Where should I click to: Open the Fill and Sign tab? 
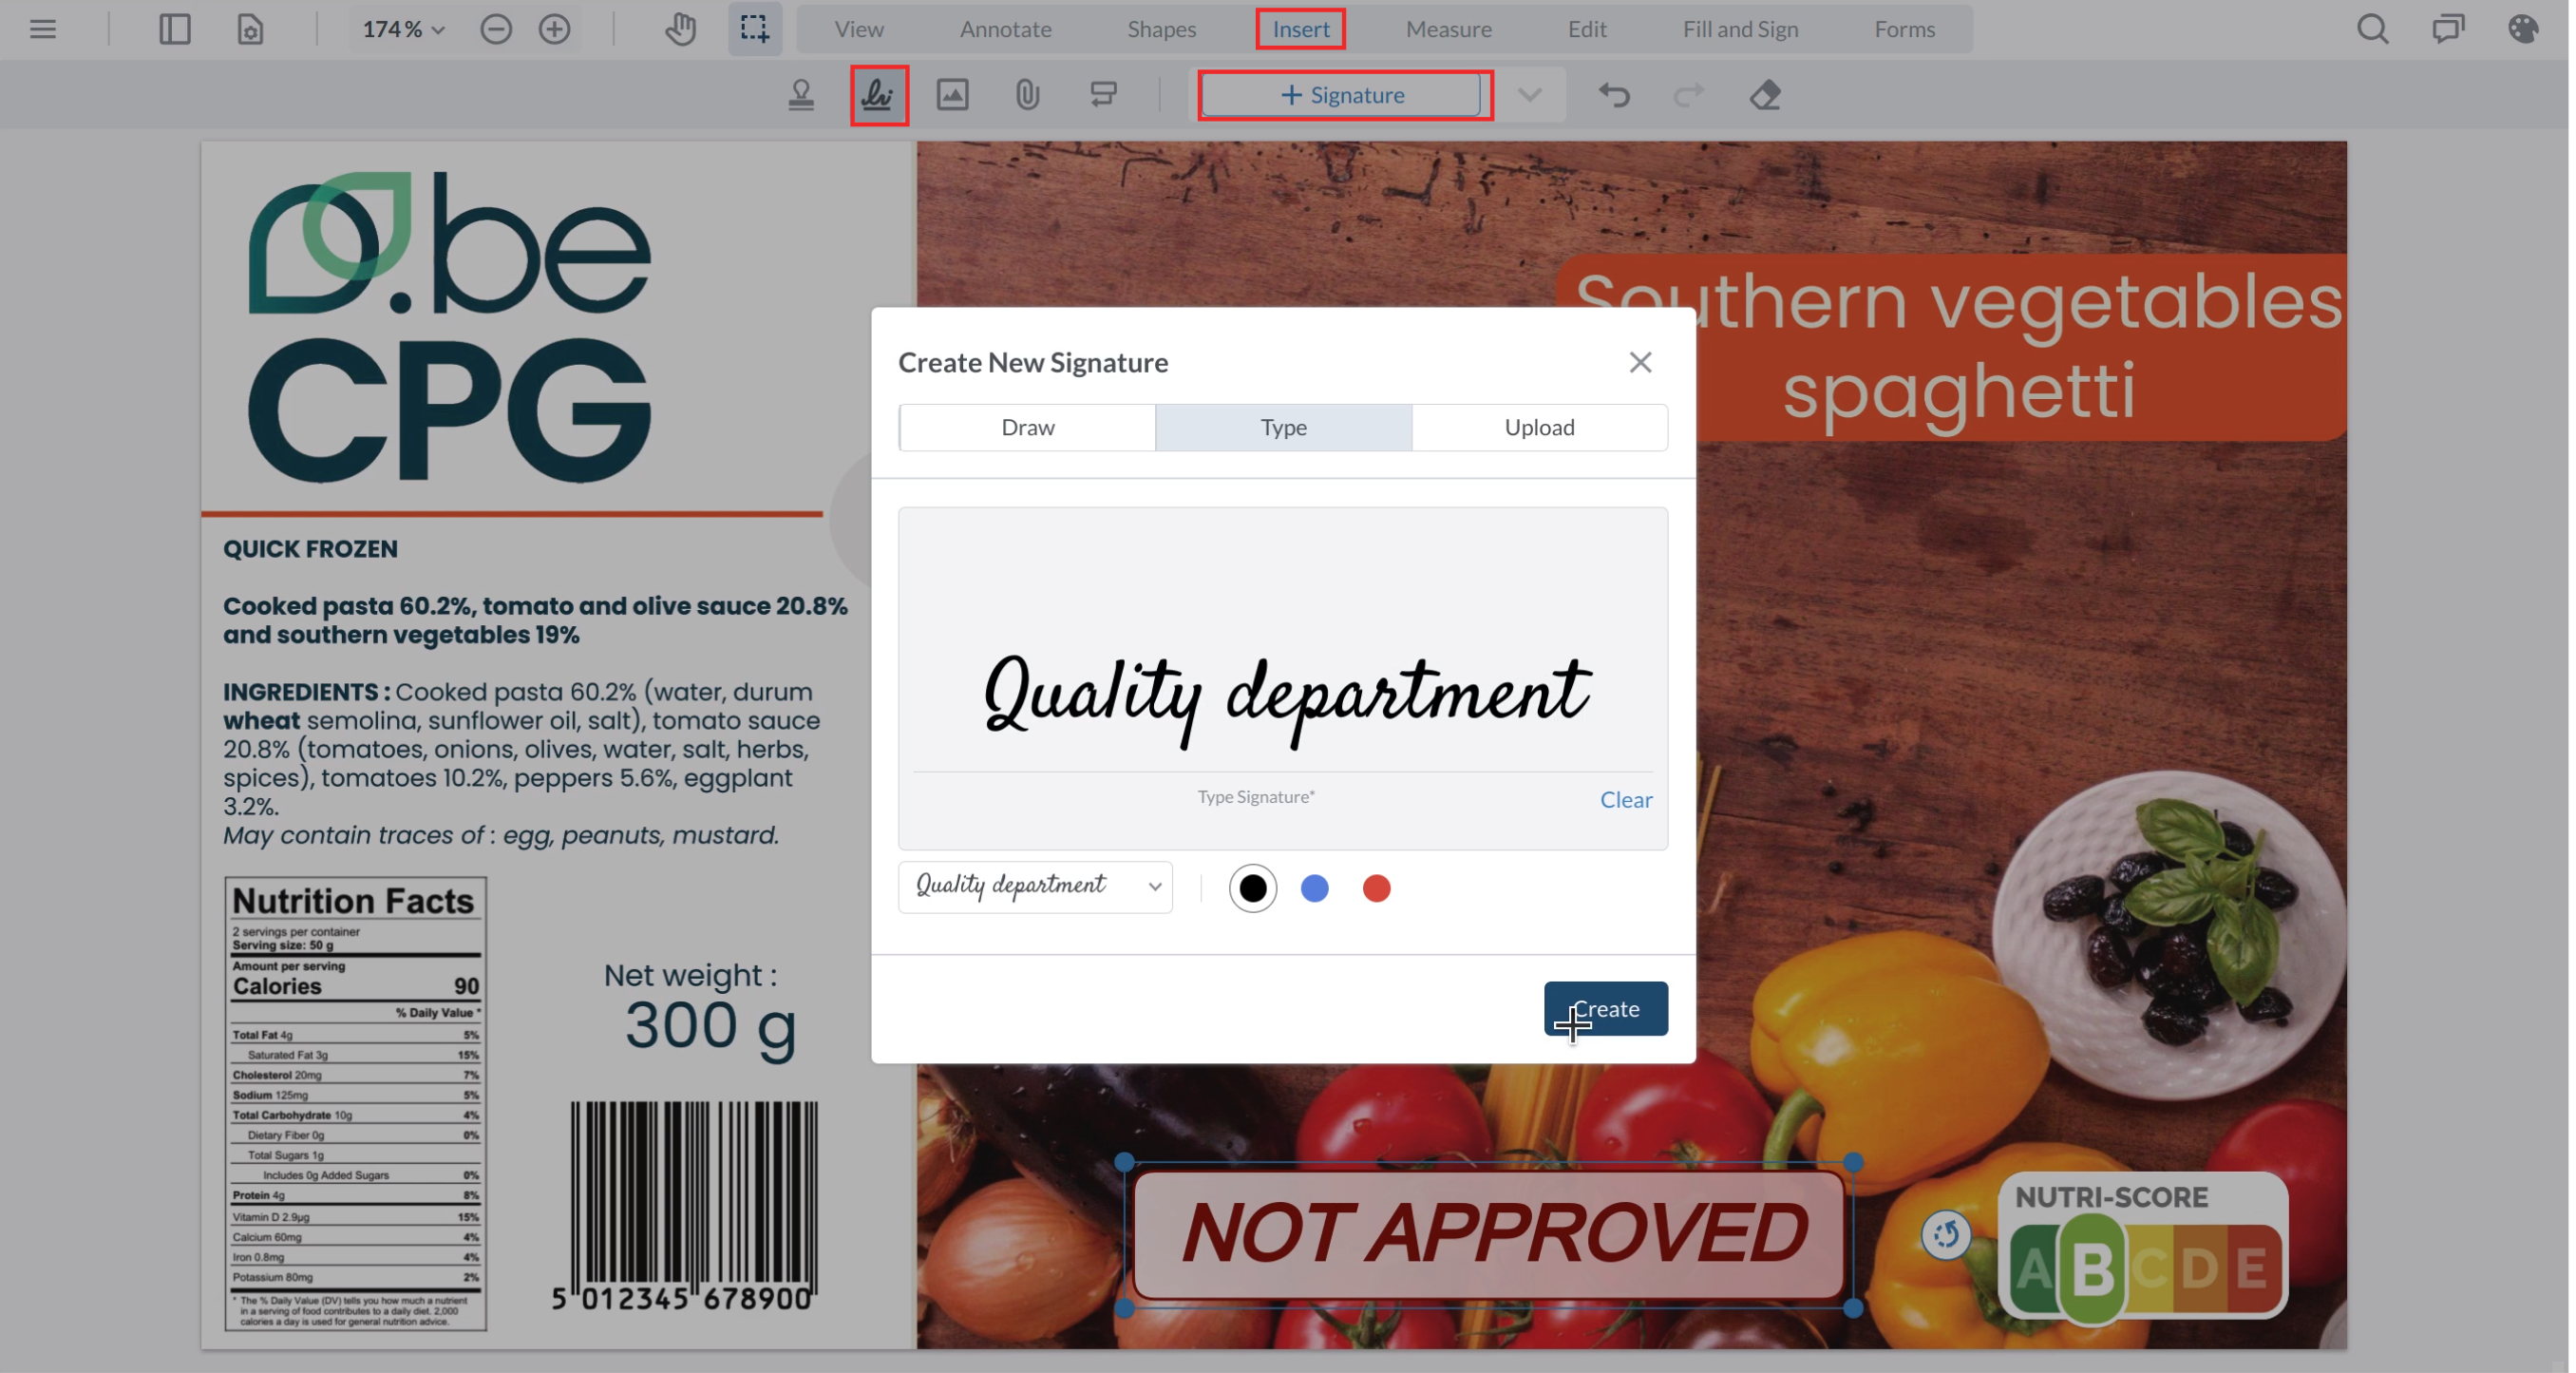(1740, 29)
